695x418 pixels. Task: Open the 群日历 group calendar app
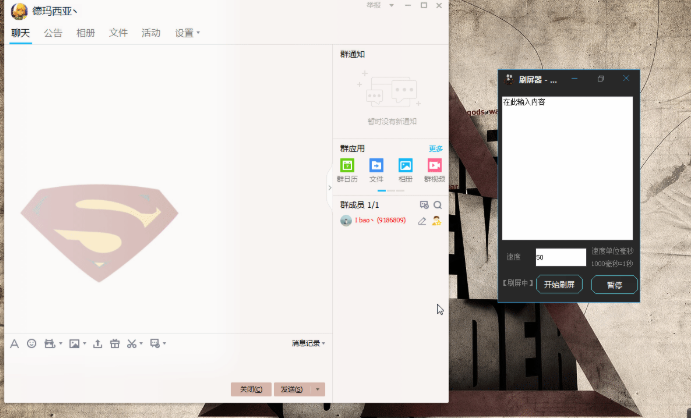click(x=347, y=165)
